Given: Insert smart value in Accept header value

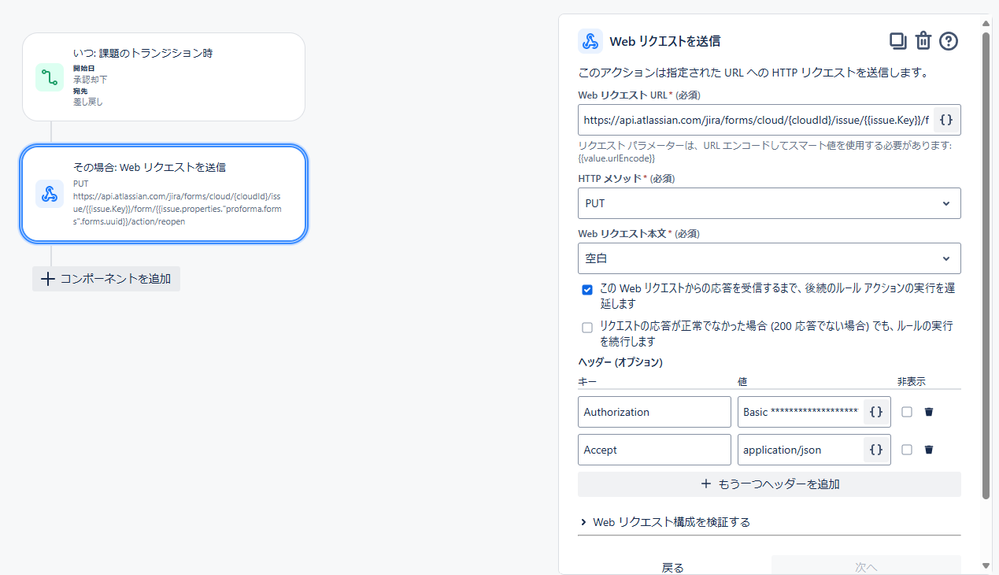Looking at the screenshot, I should click(x=876, y=450).
